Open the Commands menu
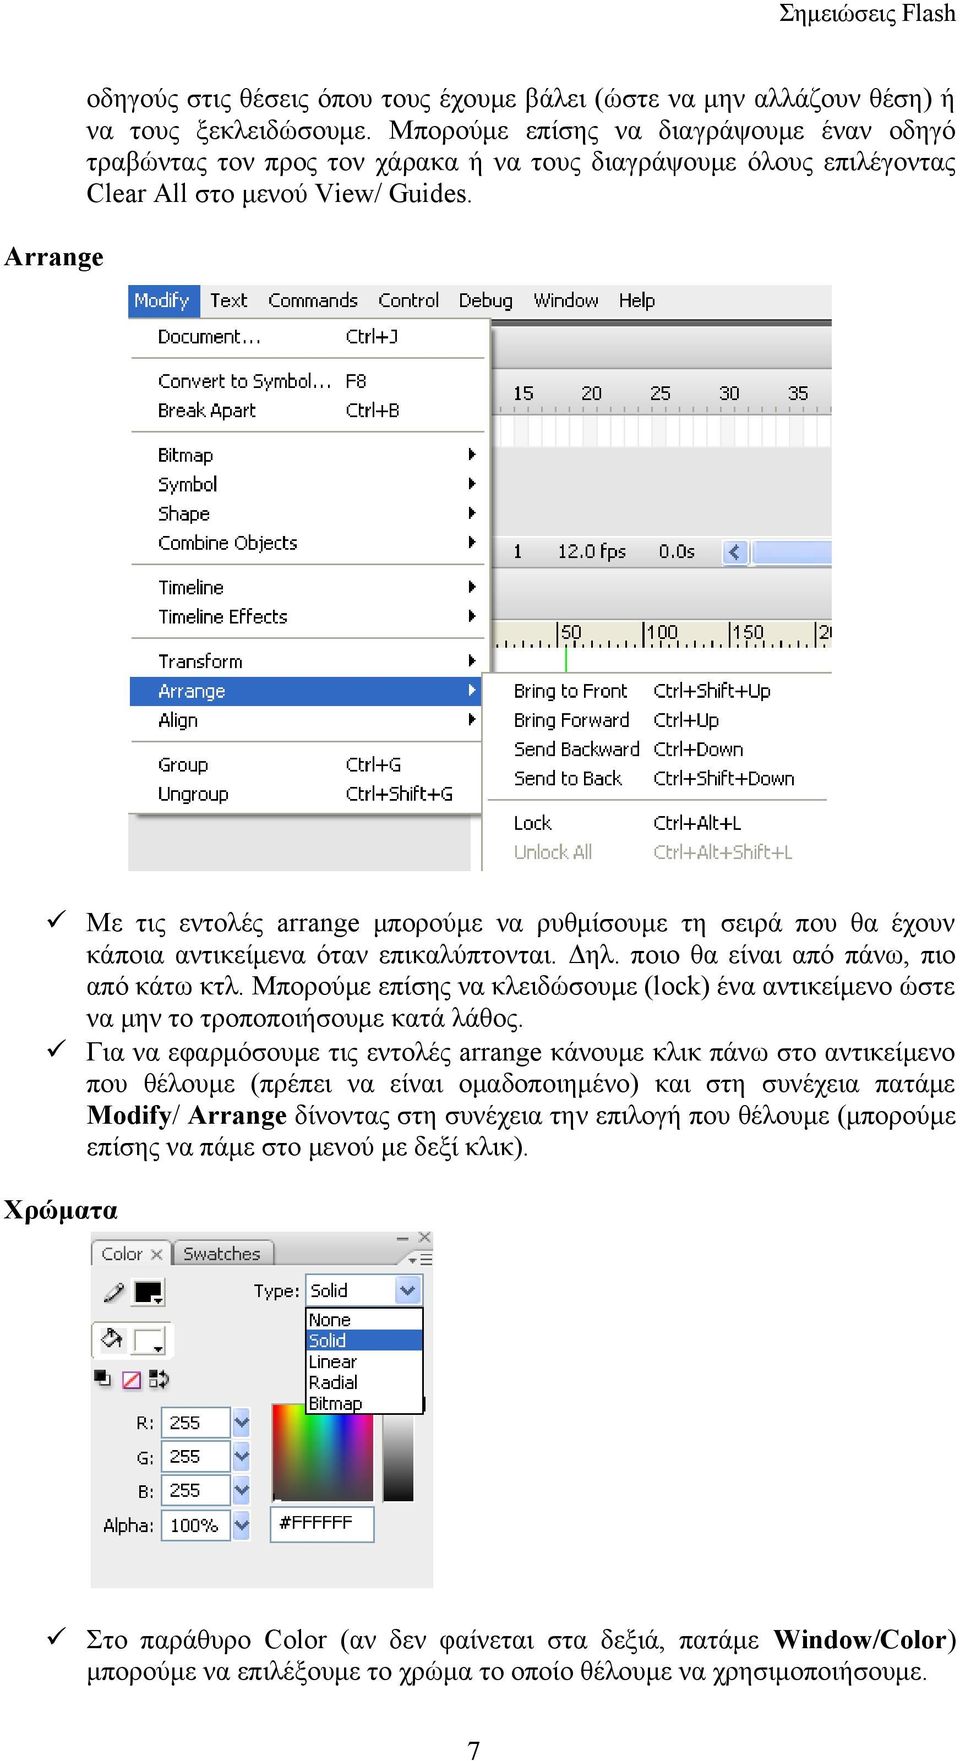 [313, 300]
